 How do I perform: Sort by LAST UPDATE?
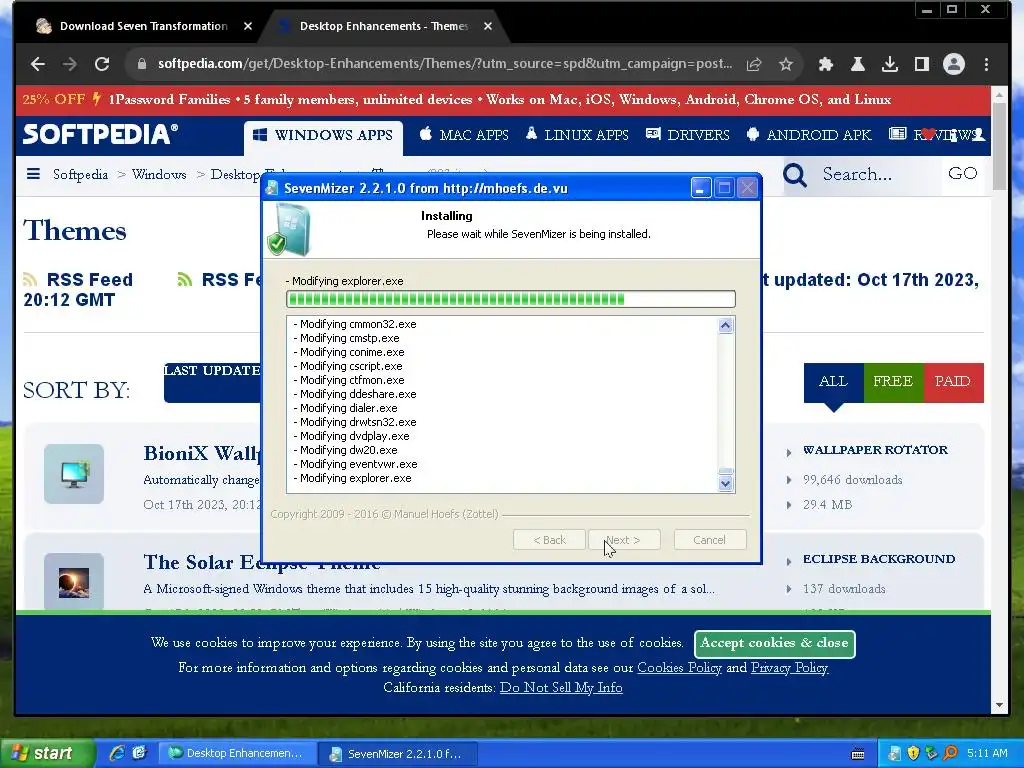pos(212,381)
